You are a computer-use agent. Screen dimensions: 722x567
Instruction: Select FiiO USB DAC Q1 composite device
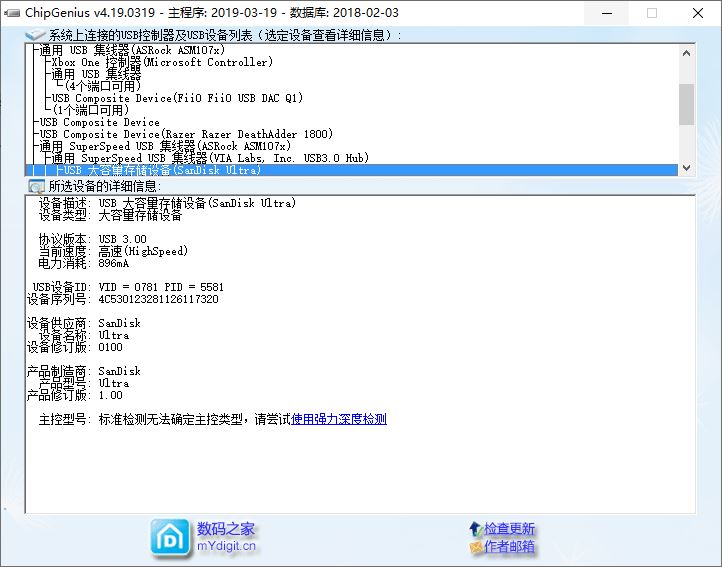pyautogui.click(x=175, y=98)
